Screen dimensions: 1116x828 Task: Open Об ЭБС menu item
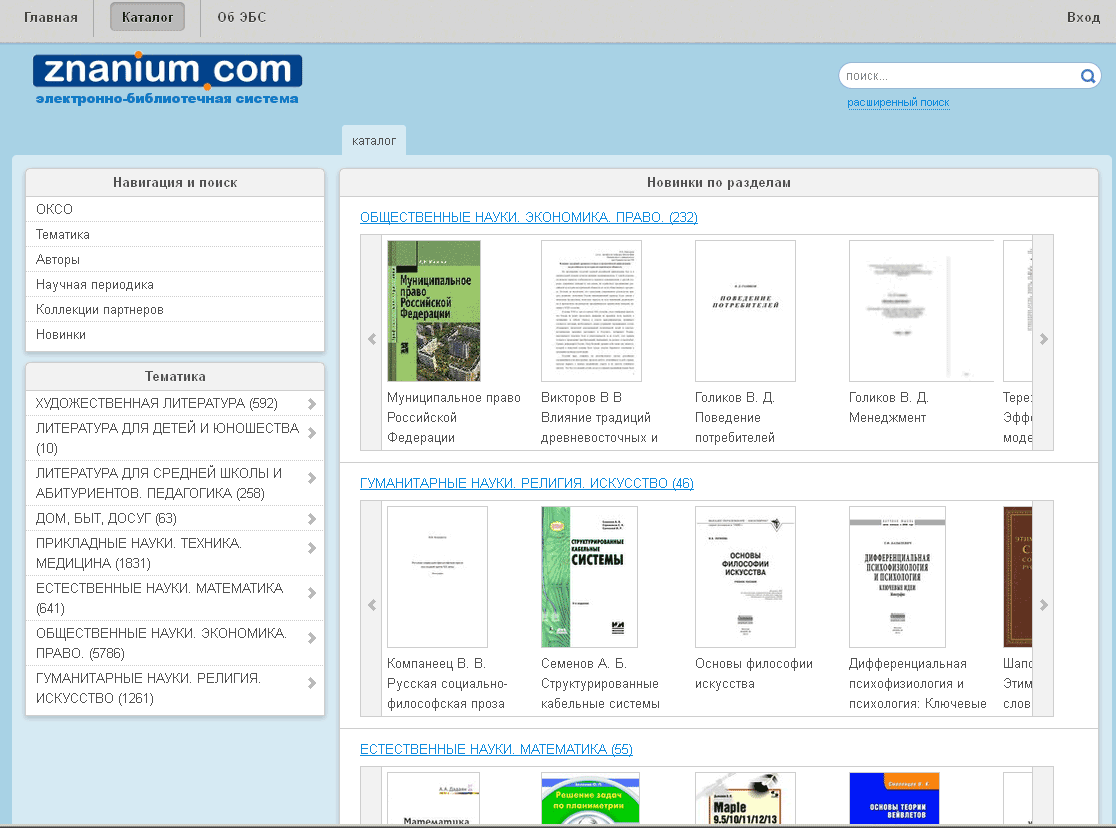click(242, 17)
